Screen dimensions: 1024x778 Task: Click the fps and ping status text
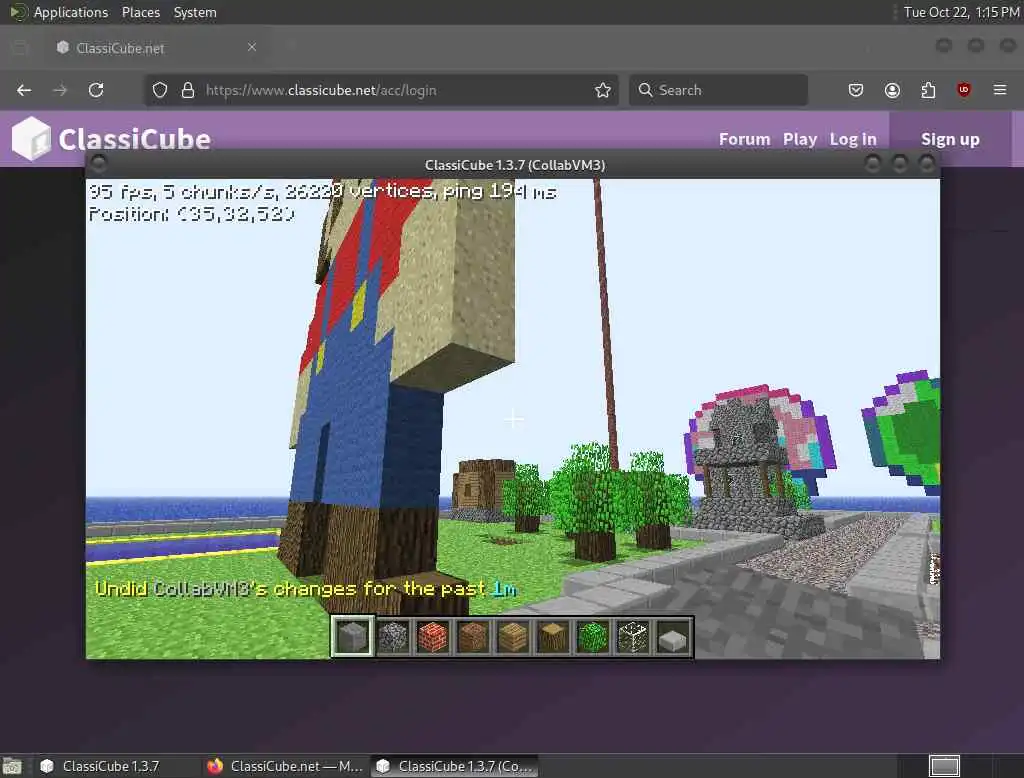(x=323, y=191)
